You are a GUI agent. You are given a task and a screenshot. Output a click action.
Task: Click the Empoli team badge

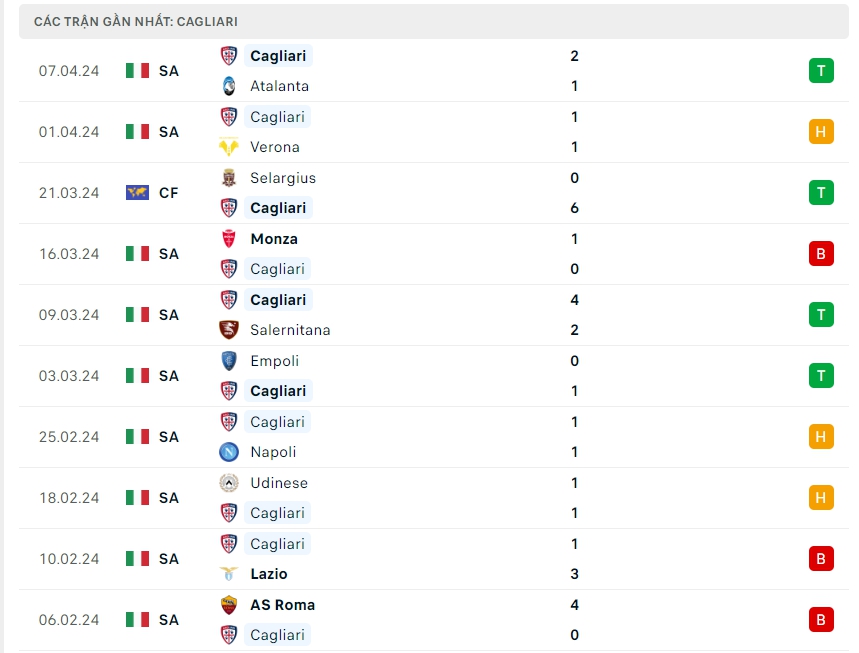[229, 361]
